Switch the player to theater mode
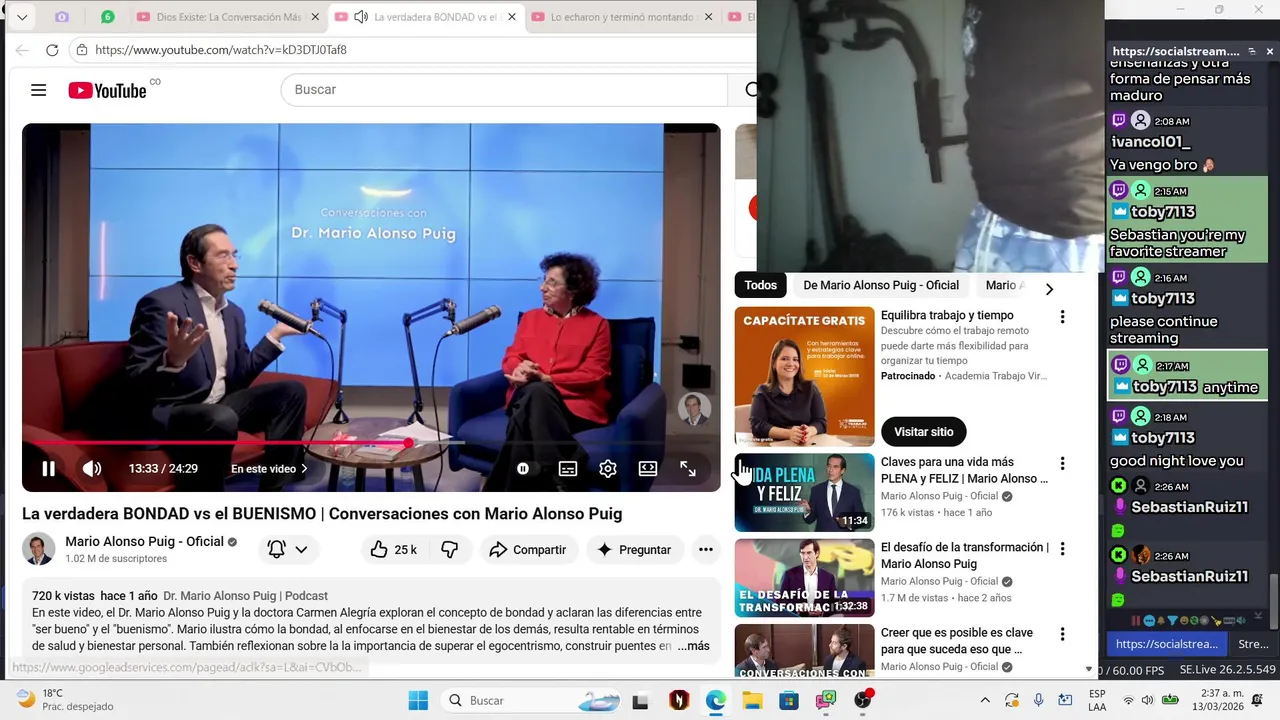This screenshot has width=1280, height=720. 647,468
